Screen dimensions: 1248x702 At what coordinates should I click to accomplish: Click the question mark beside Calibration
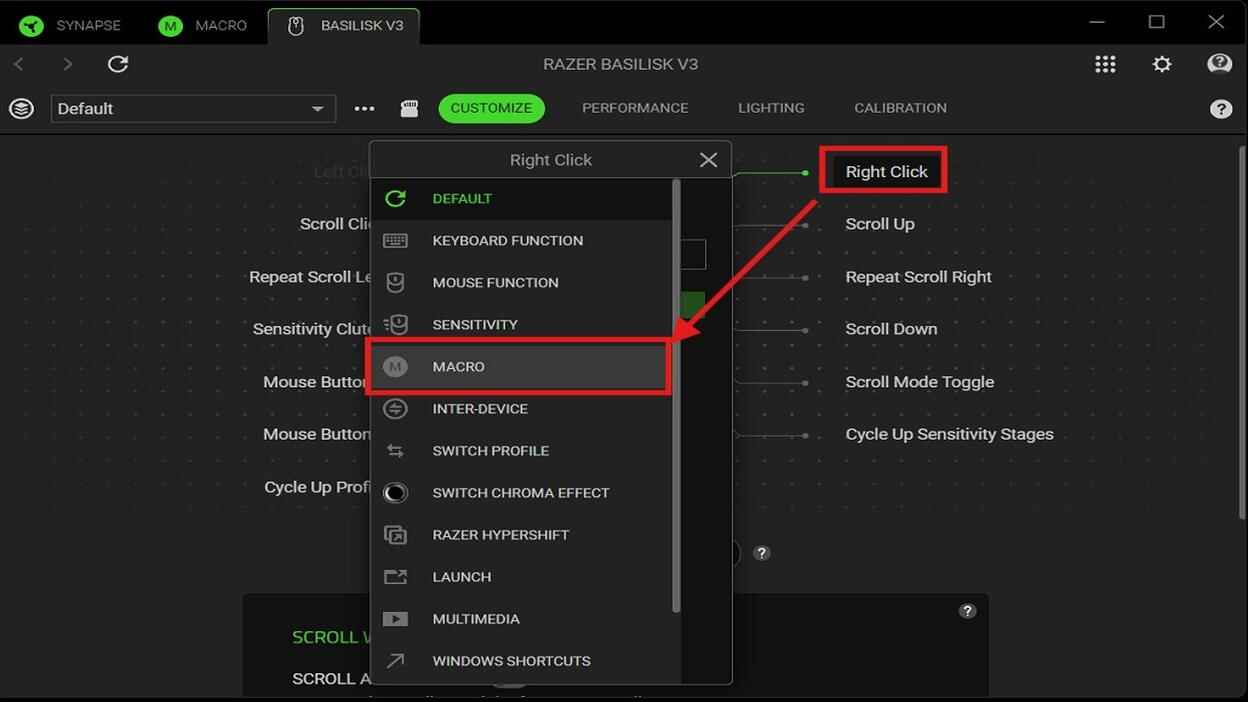tap(1221, 109)
